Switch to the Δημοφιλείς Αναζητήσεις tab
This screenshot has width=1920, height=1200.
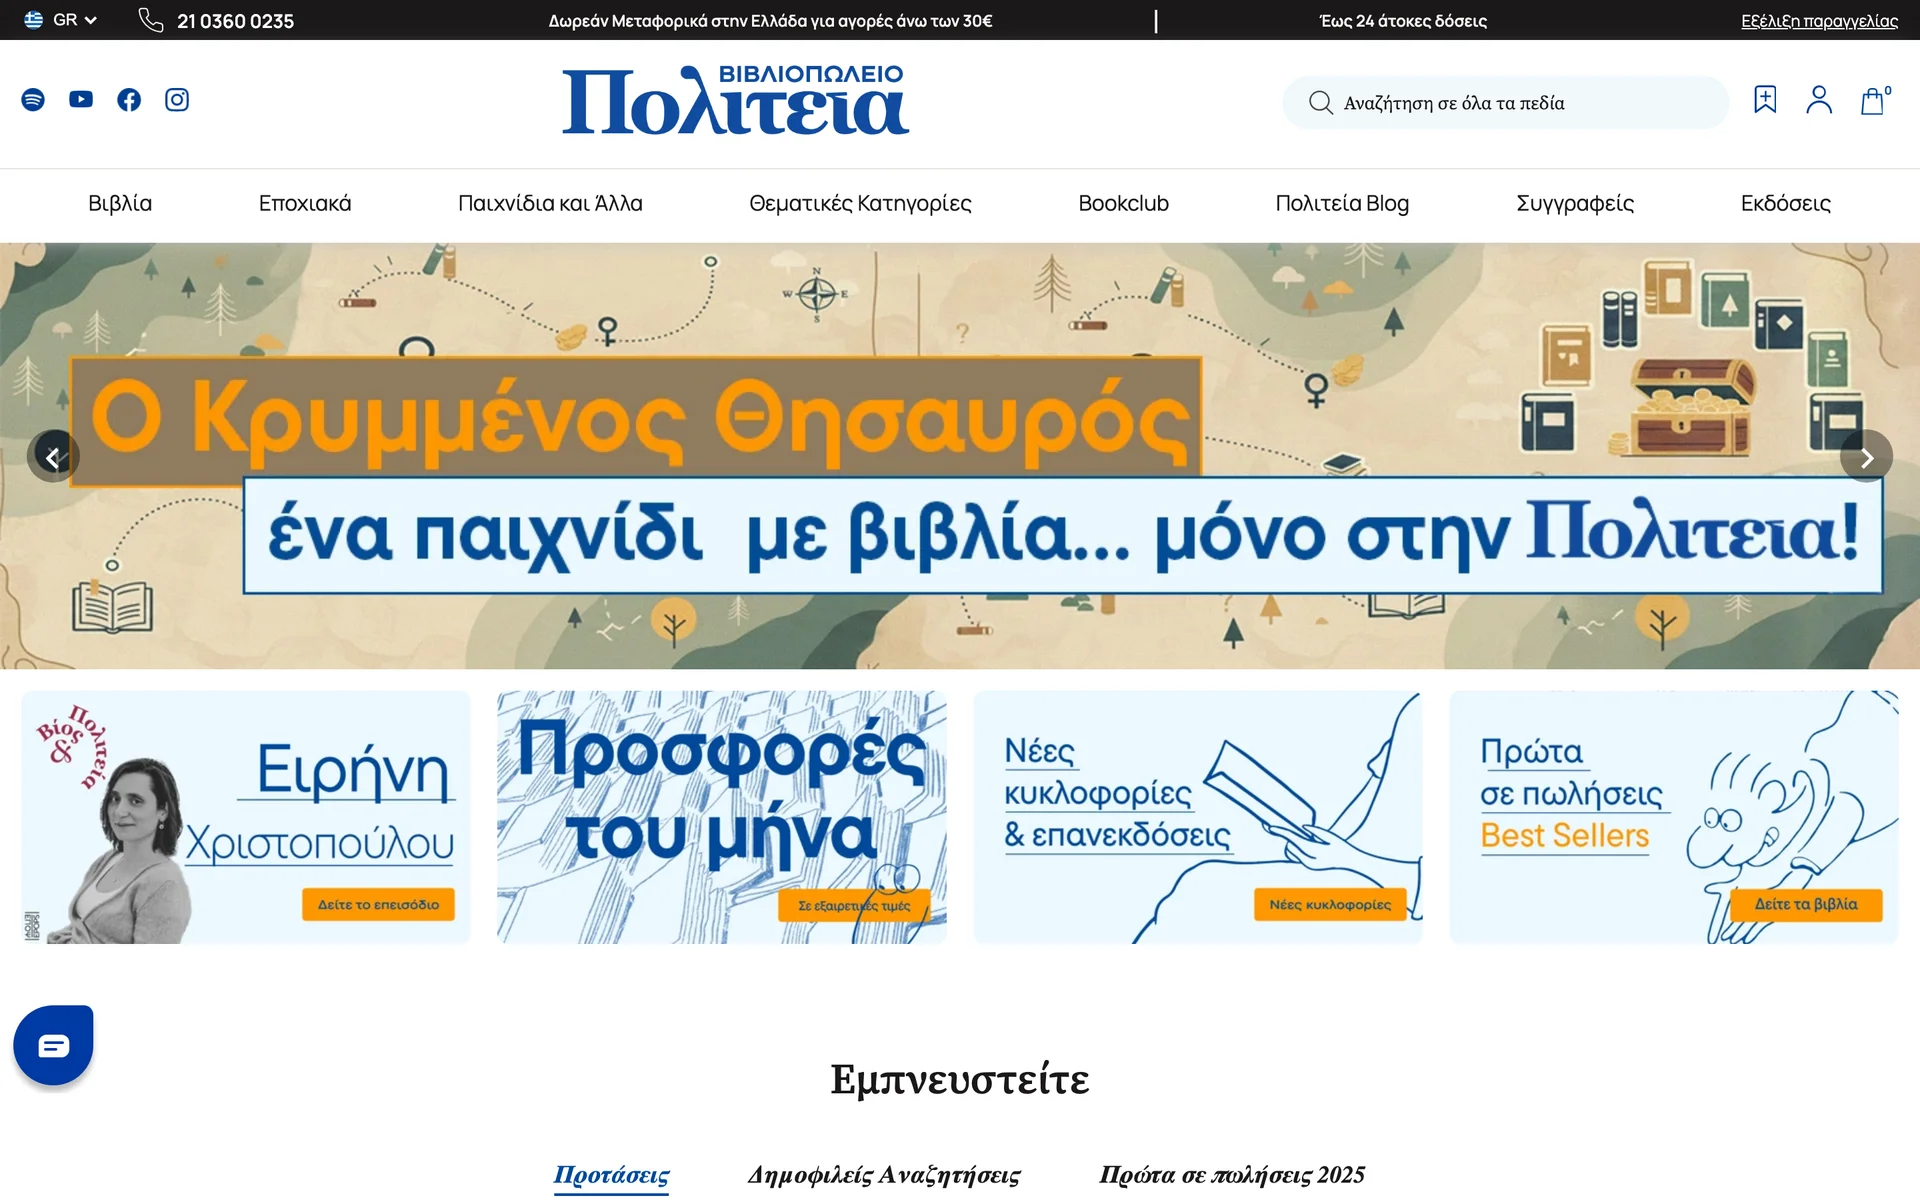tap(885, 1175)
